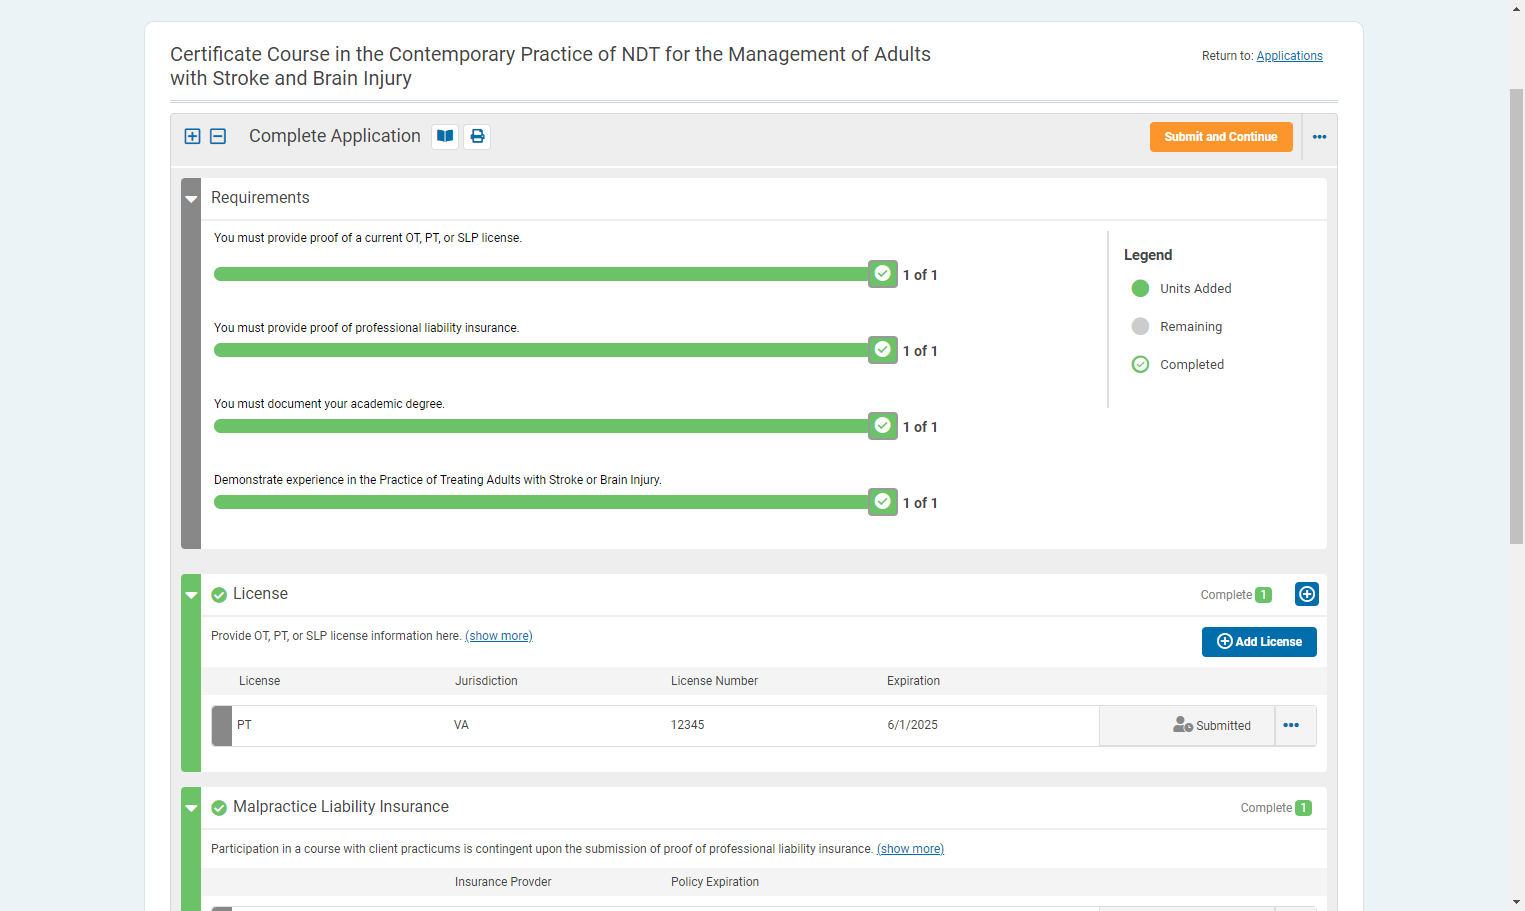Show more of the liability insurance description

click(x=910, y=849)
